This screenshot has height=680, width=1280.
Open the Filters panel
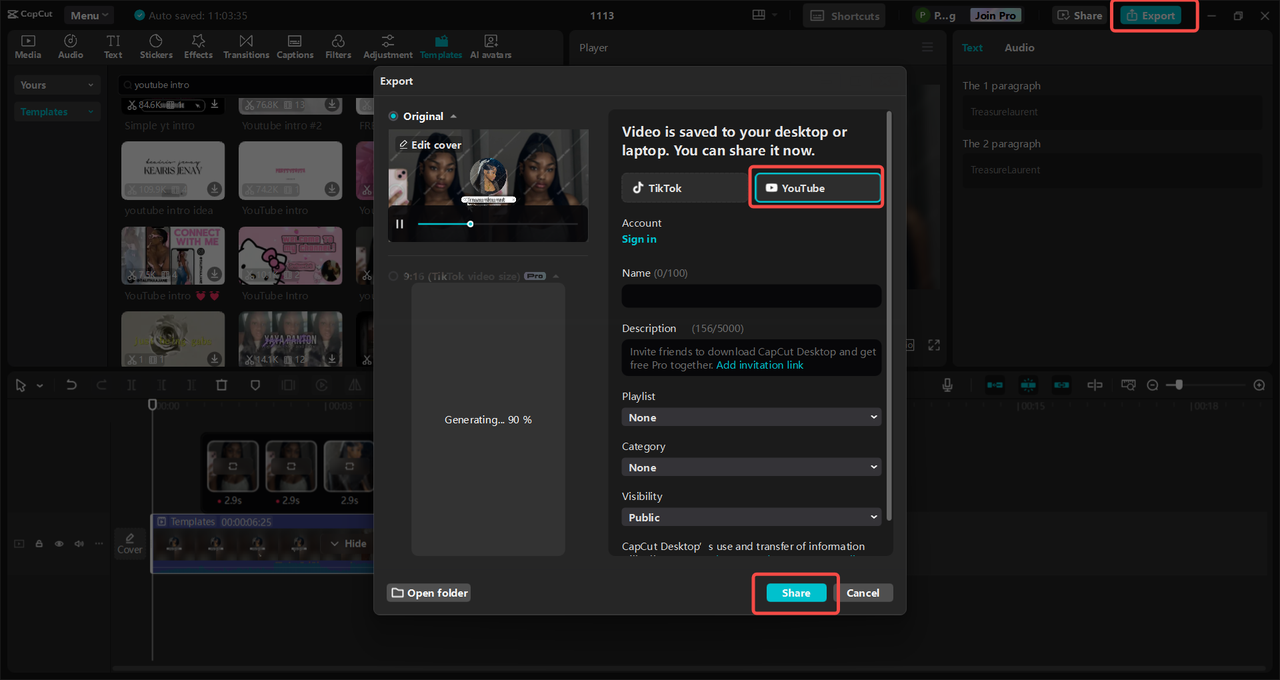tap(338, 46)
